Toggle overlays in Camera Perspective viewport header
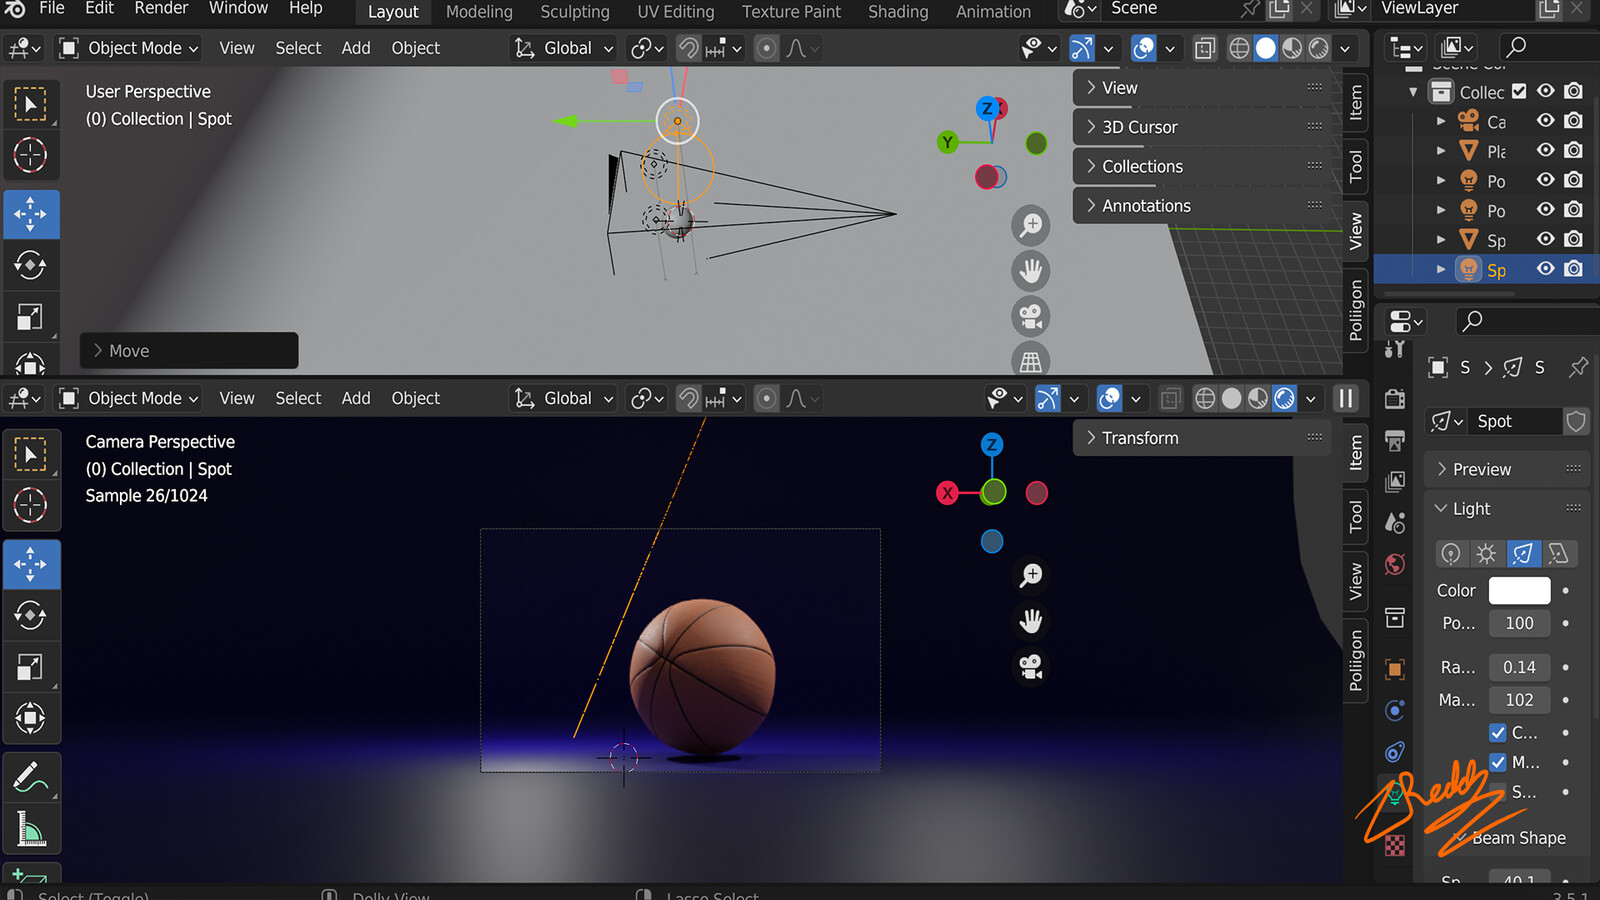Viewport: 1600px width, 900px height. point(1109,398)
